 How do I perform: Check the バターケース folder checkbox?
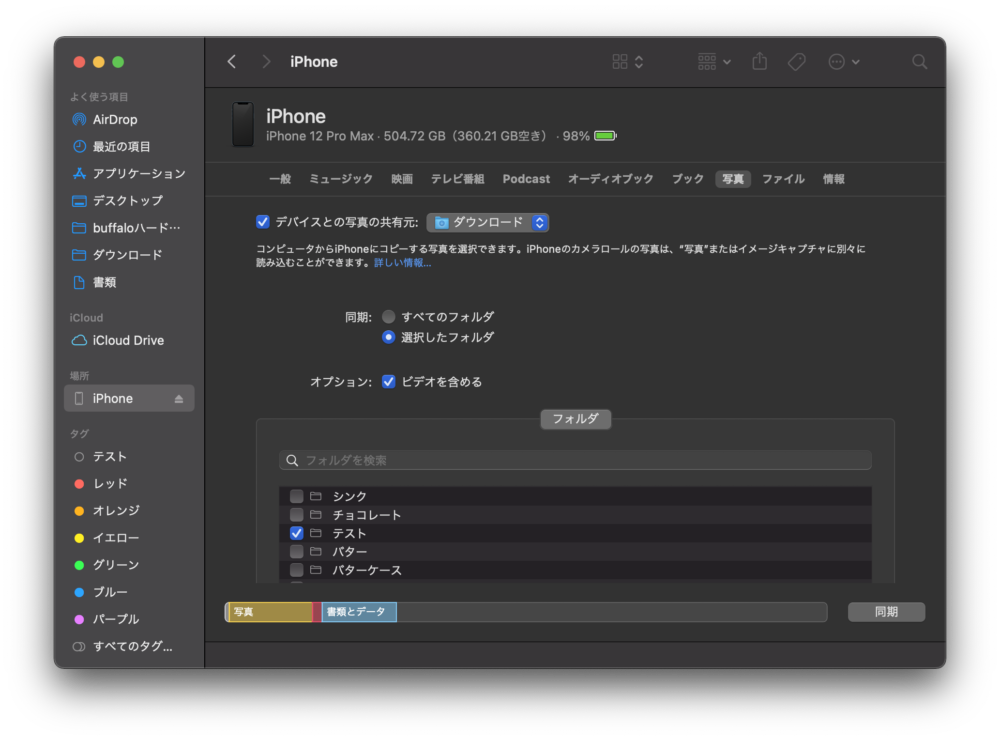pyautogui.click(x=297, y=570)
